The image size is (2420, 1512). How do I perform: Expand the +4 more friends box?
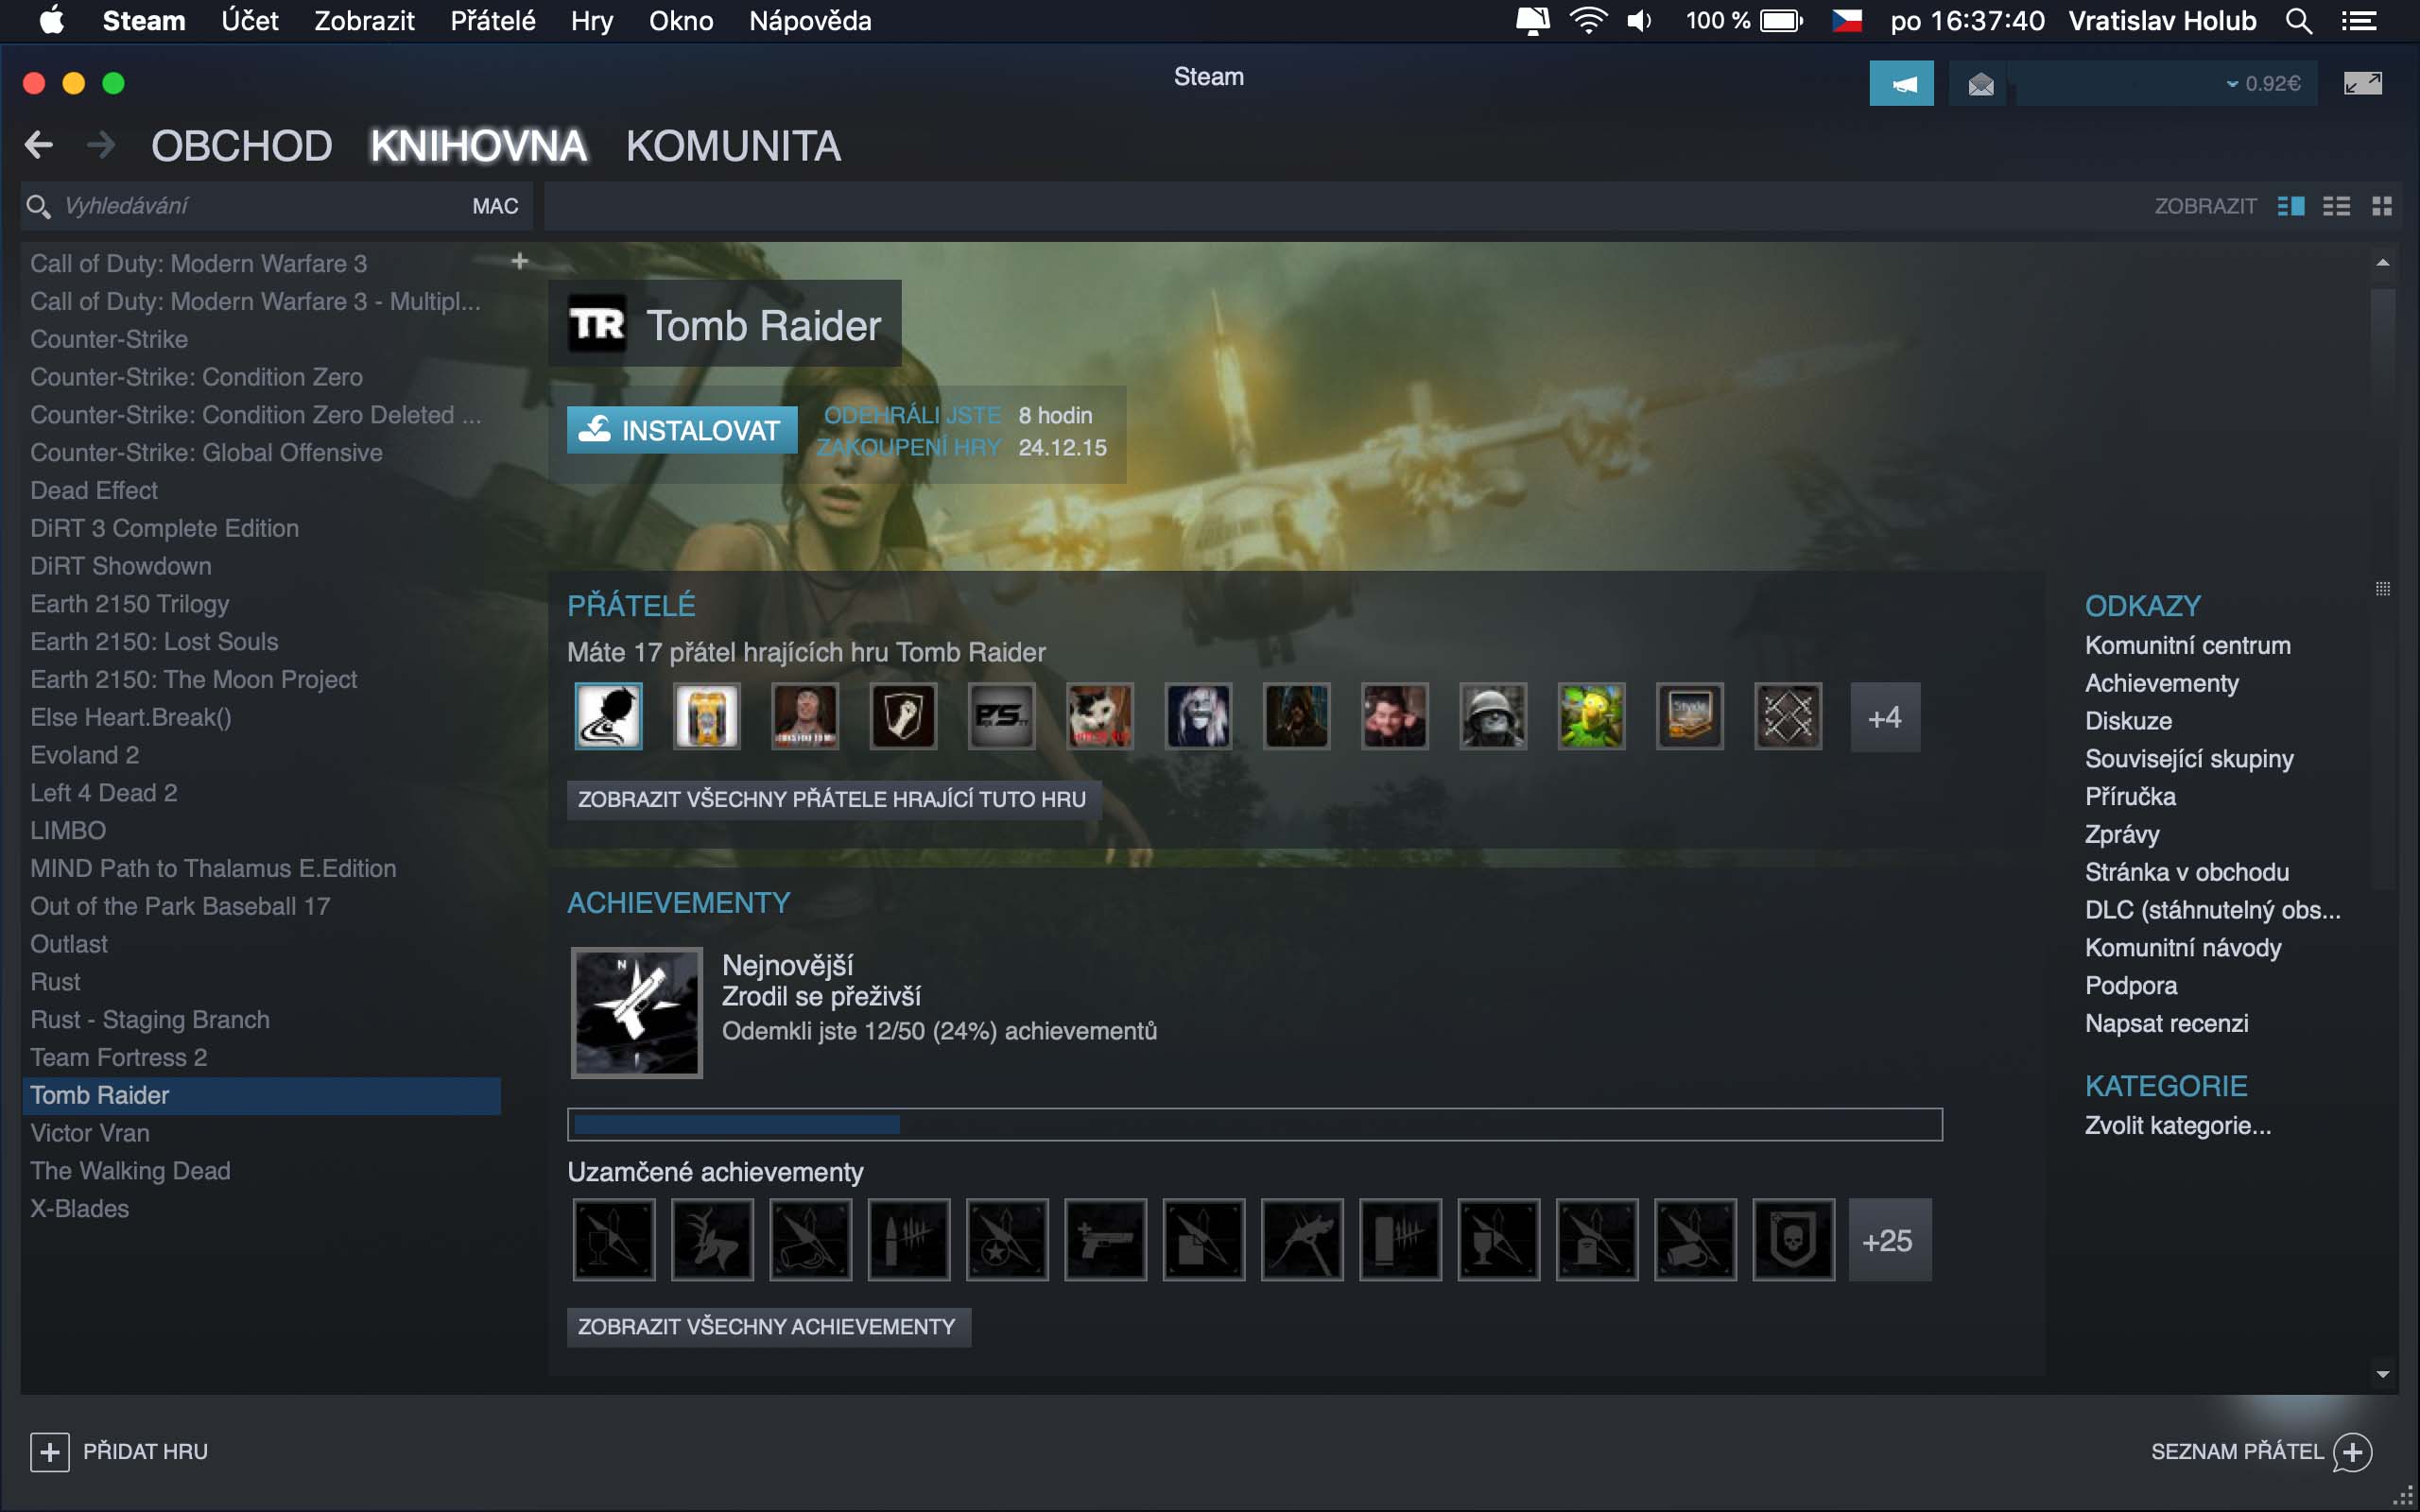pos(1884,717)
